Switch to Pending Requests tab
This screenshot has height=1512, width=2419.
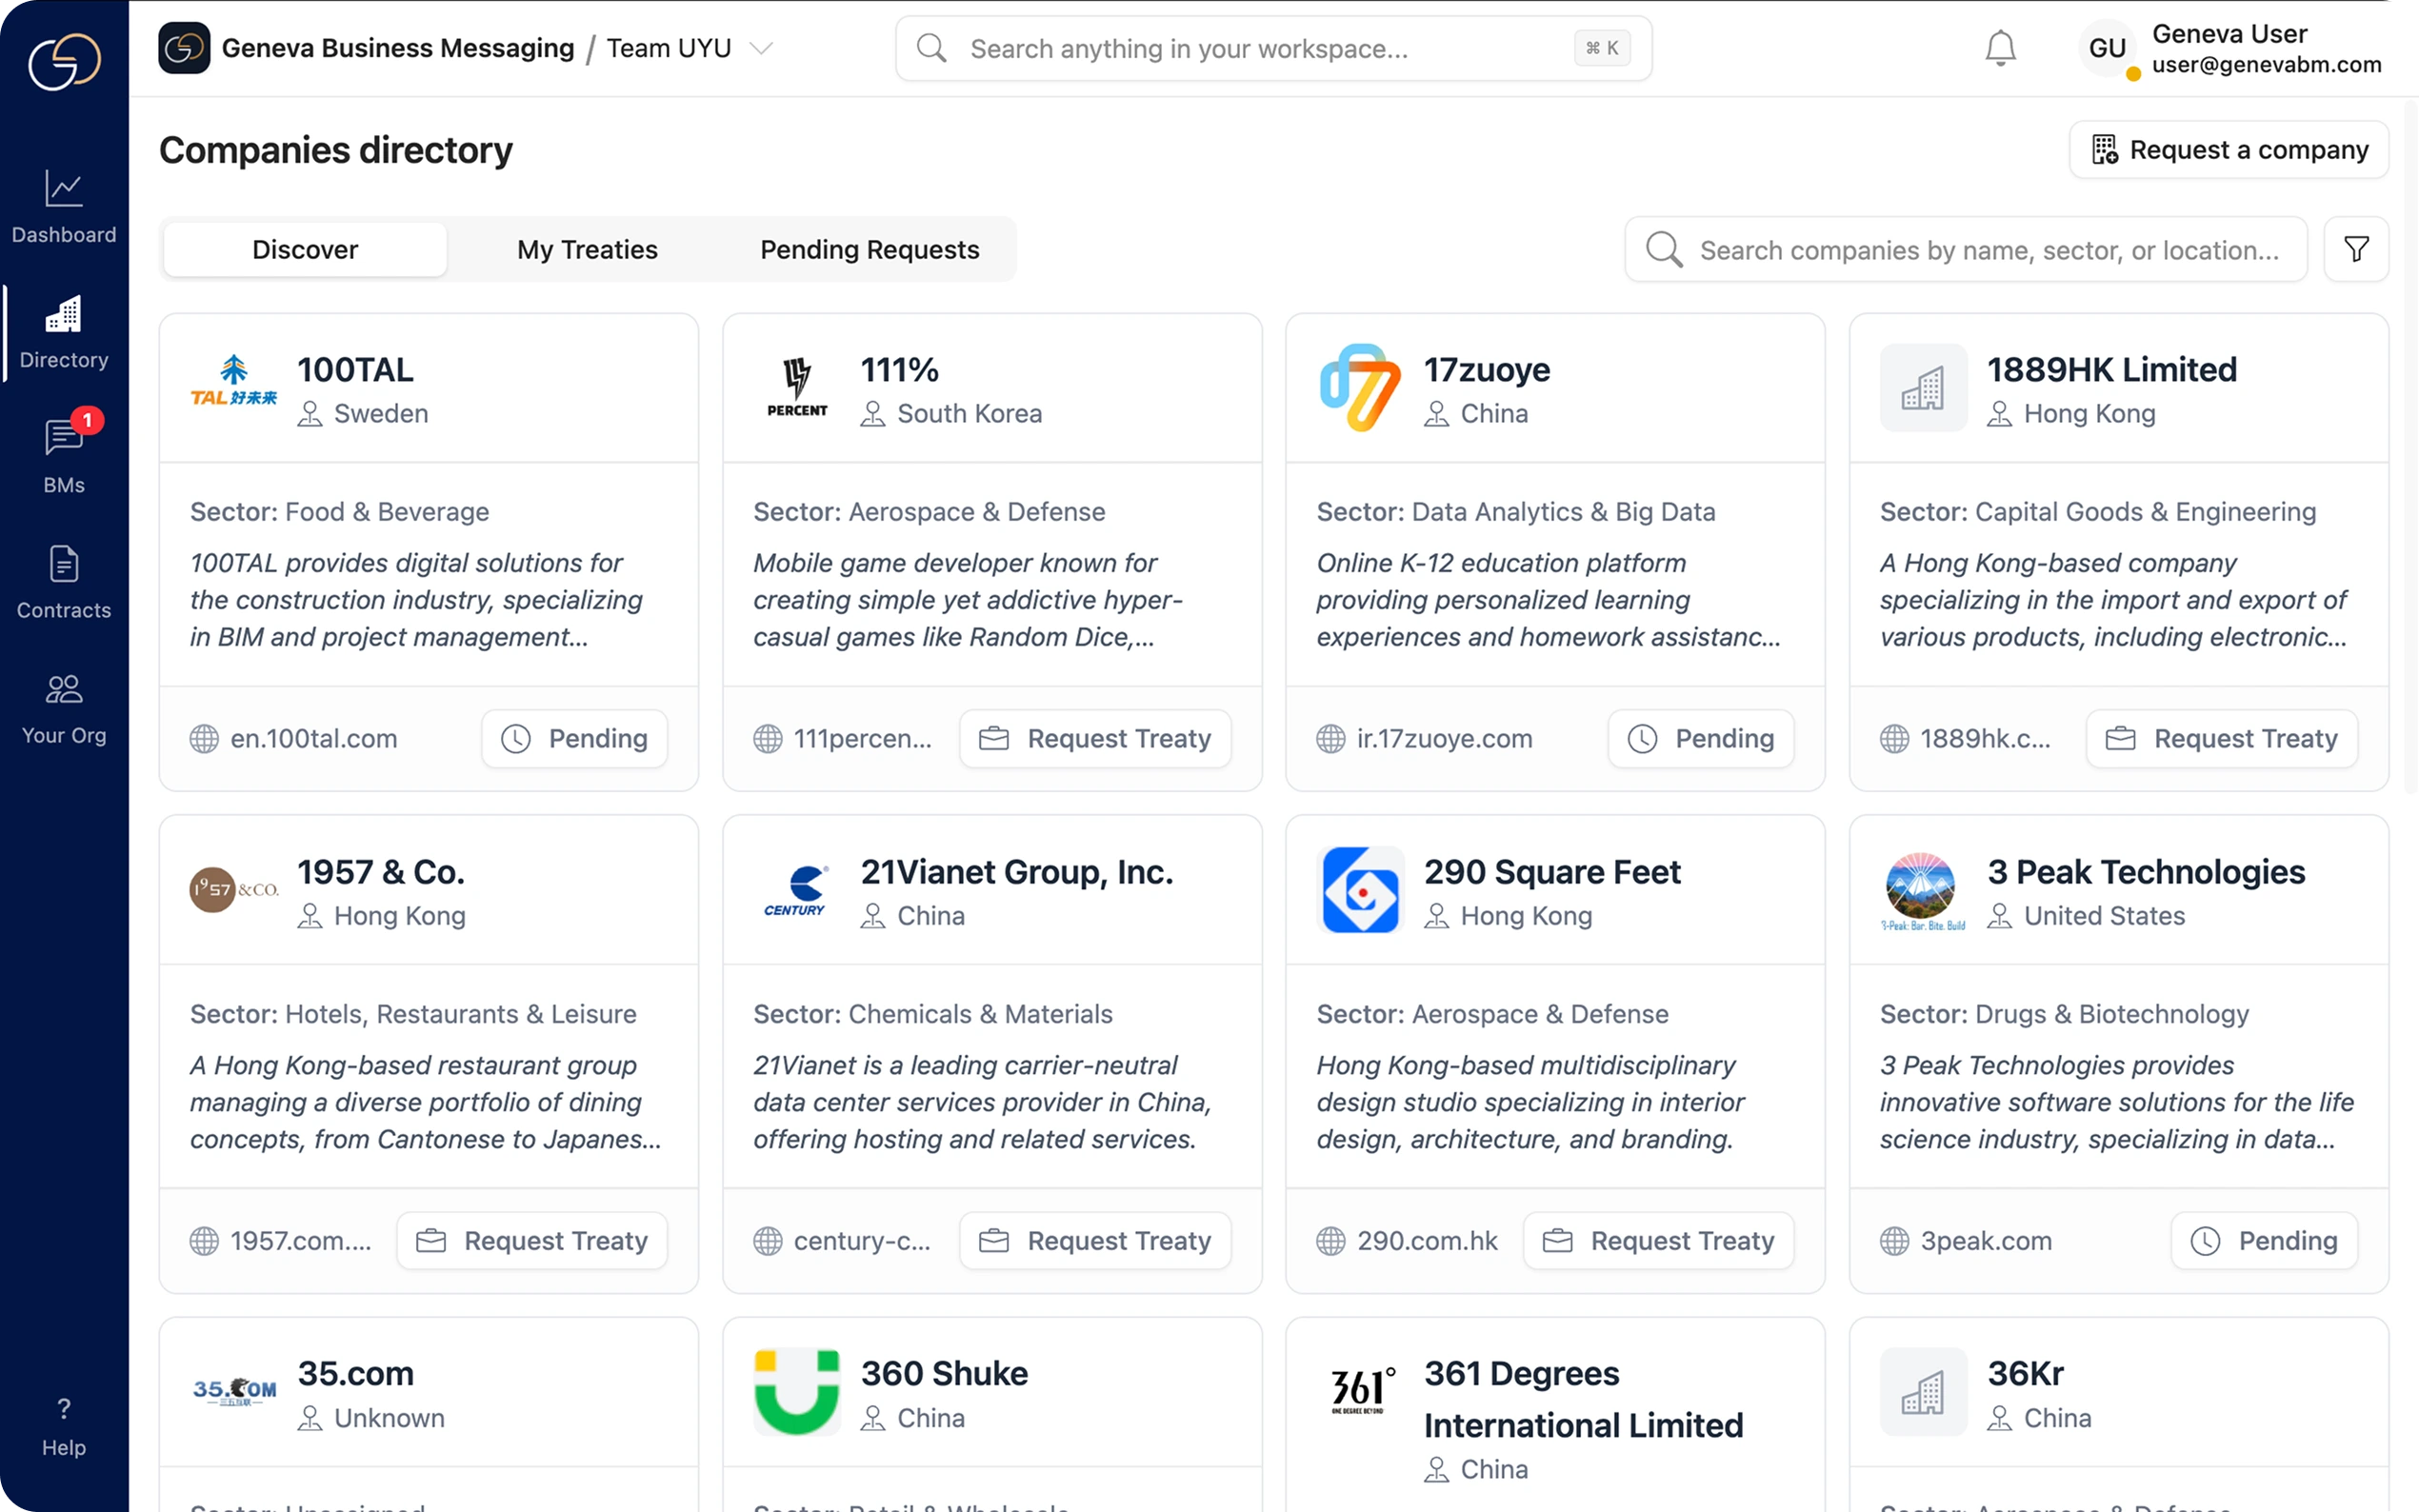[869, 249]
